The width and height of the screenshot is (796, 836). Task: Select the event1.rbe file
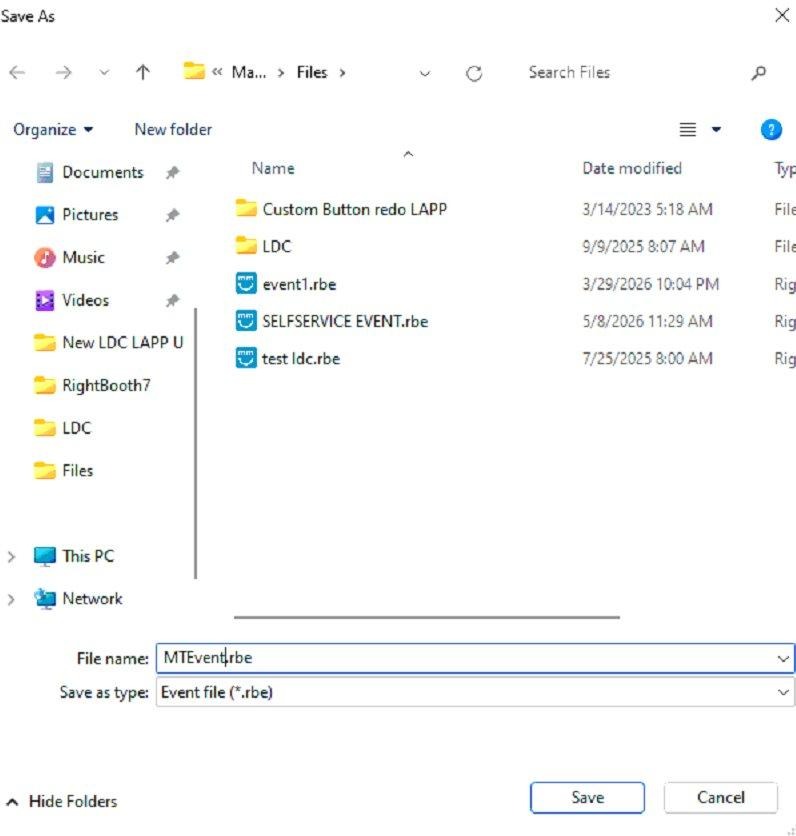[x=299, y=284]
